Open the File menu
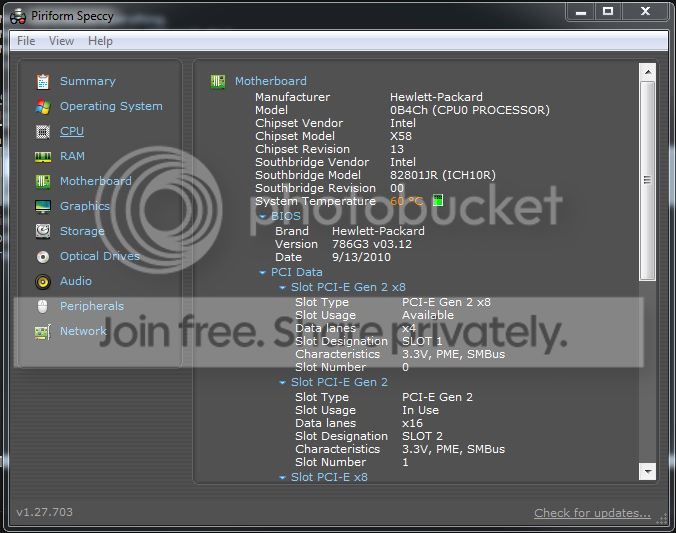This screenshot has height=533, width=676. [26, 41]
